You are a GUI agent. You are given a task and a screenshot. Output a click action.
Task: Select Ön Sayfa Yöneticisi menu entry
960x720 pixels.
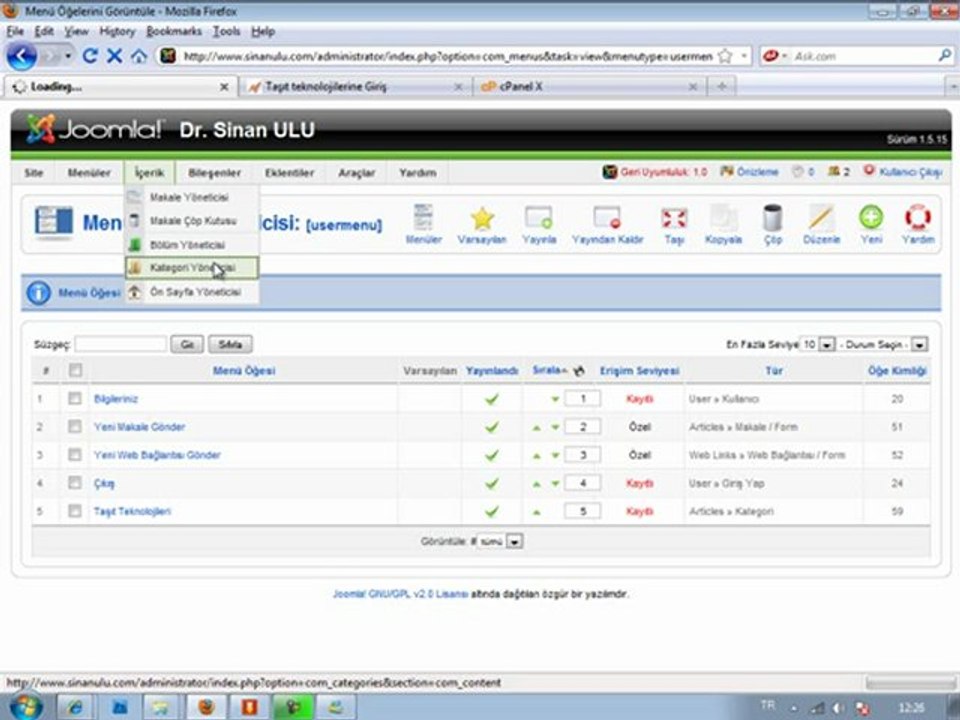point(192,292)
